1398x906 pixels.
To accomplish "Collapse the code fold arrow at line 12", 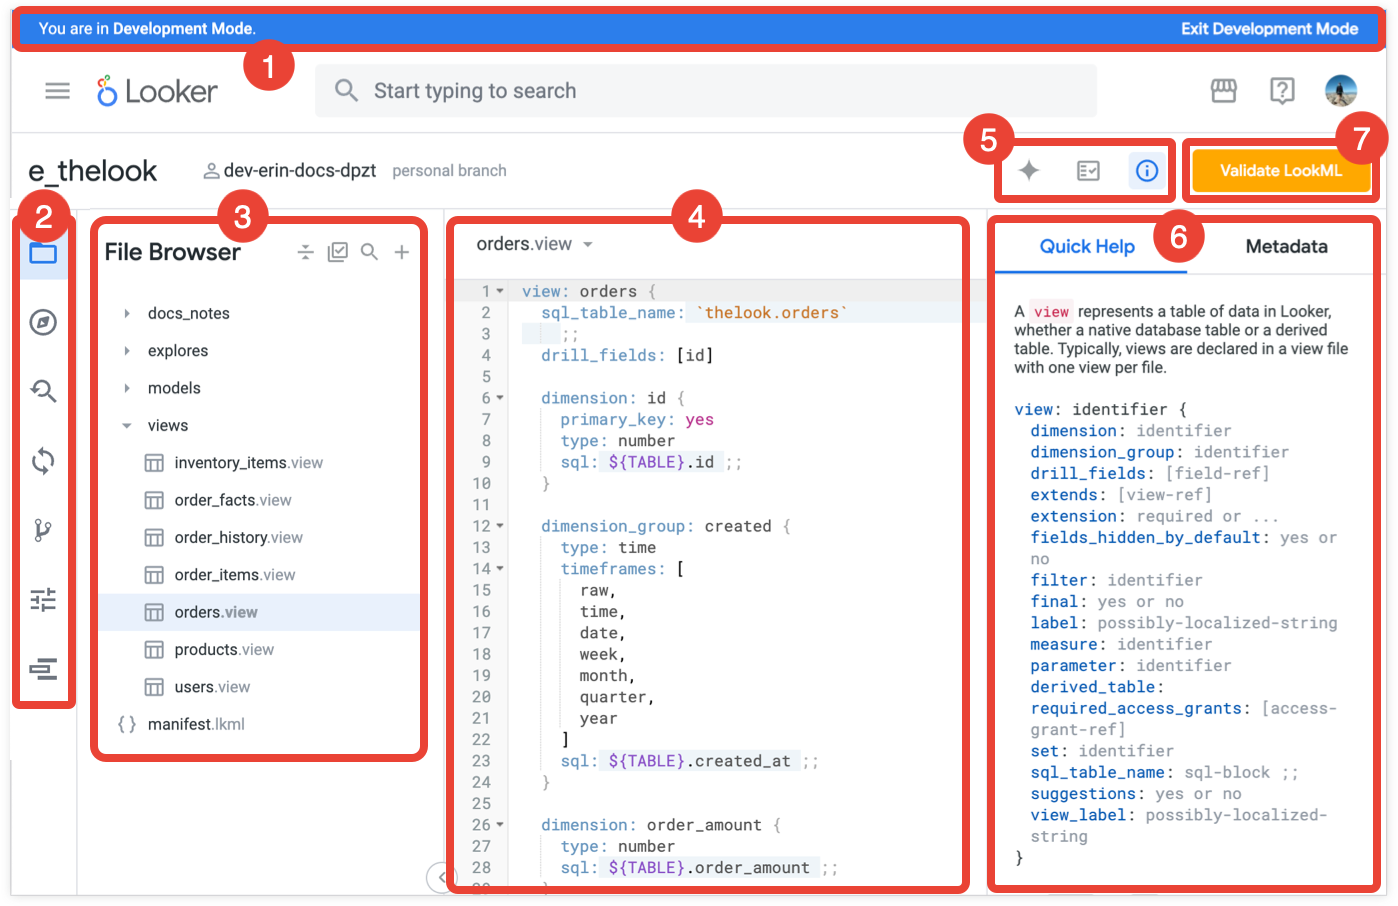I will (500, 526).
